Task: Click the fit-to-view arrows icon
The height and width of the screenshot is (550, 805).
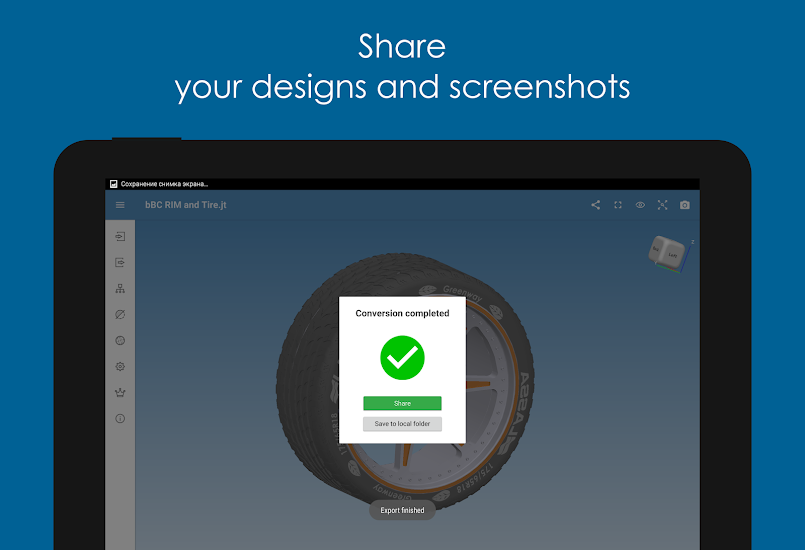Action: (662, 205)
